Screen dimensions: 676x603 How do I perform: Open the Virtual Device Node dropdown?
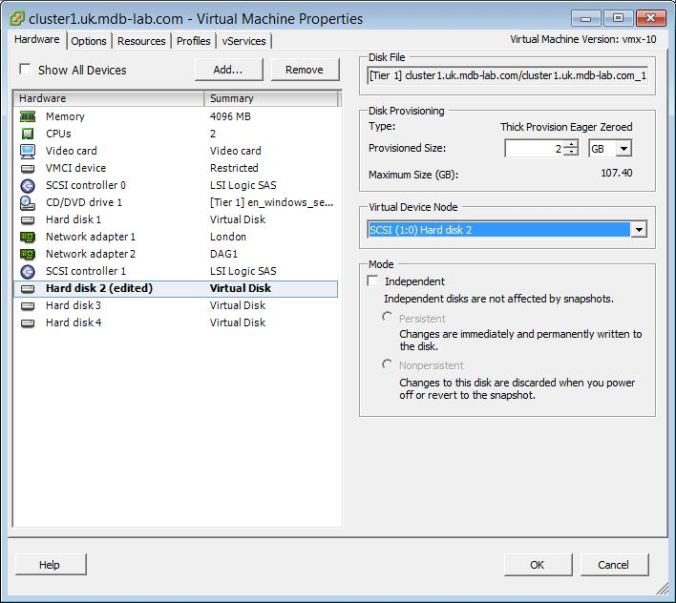click(638, 230)
